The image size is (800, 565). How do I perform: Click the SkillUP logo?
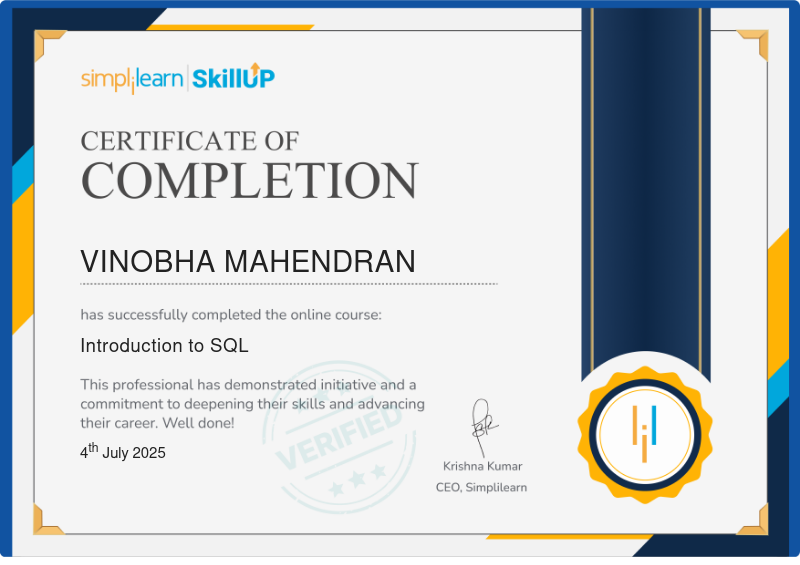click(233, 78)
